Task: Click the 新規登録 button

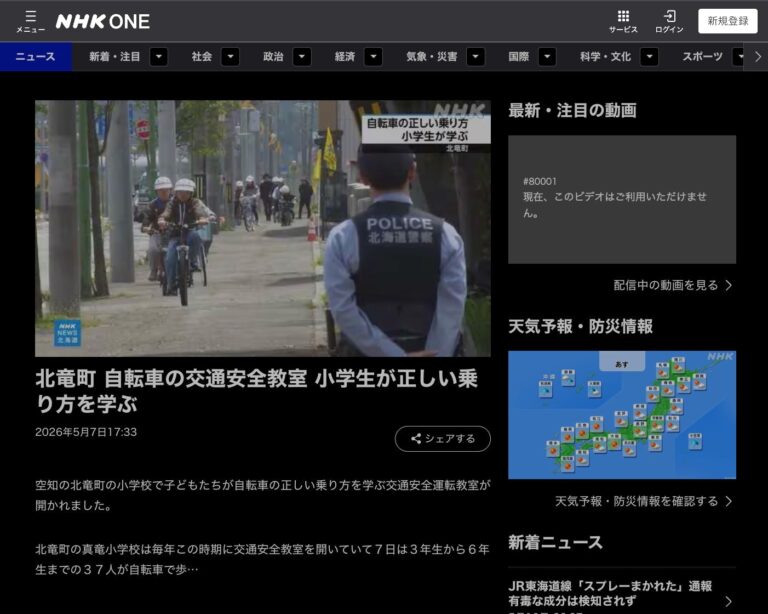Action: click(728, 21)
